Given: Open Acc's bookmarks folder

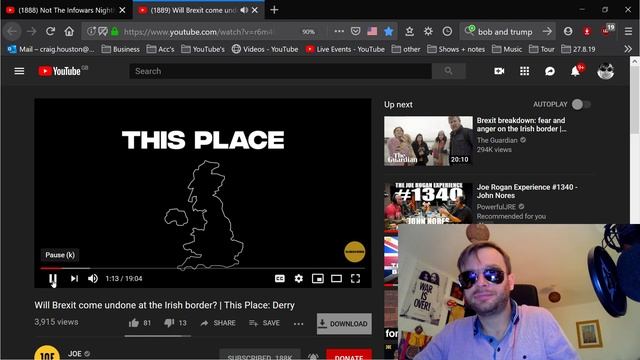Looking at the screenshot, I should [160, 49].
